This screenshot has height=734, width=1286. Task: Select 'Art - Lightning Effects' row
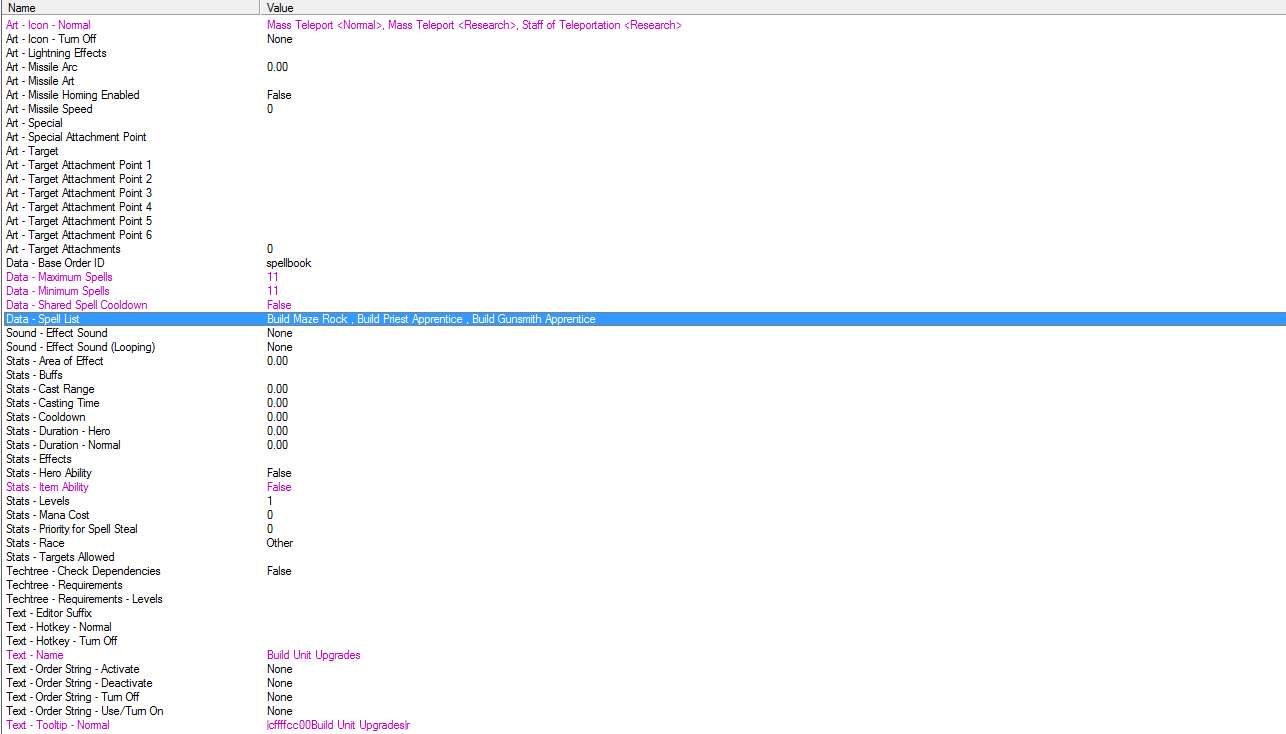[643, 53]
